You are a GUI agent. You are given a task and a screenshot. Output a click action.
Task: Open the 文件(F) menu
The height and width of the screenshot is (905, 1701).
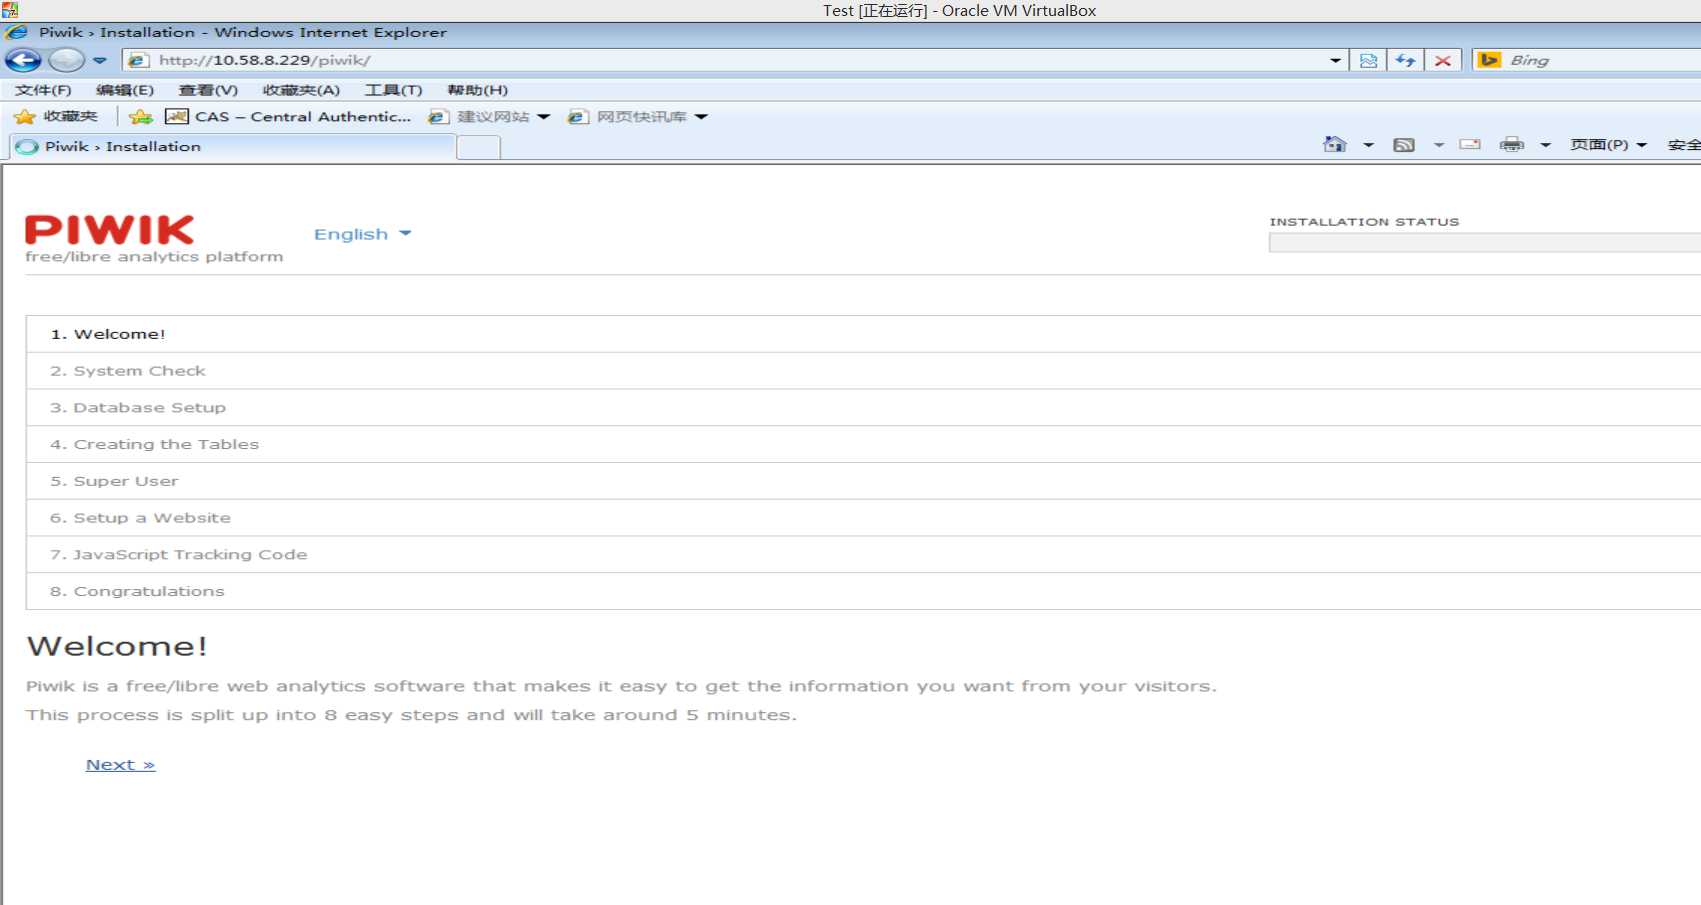(43, 90)
